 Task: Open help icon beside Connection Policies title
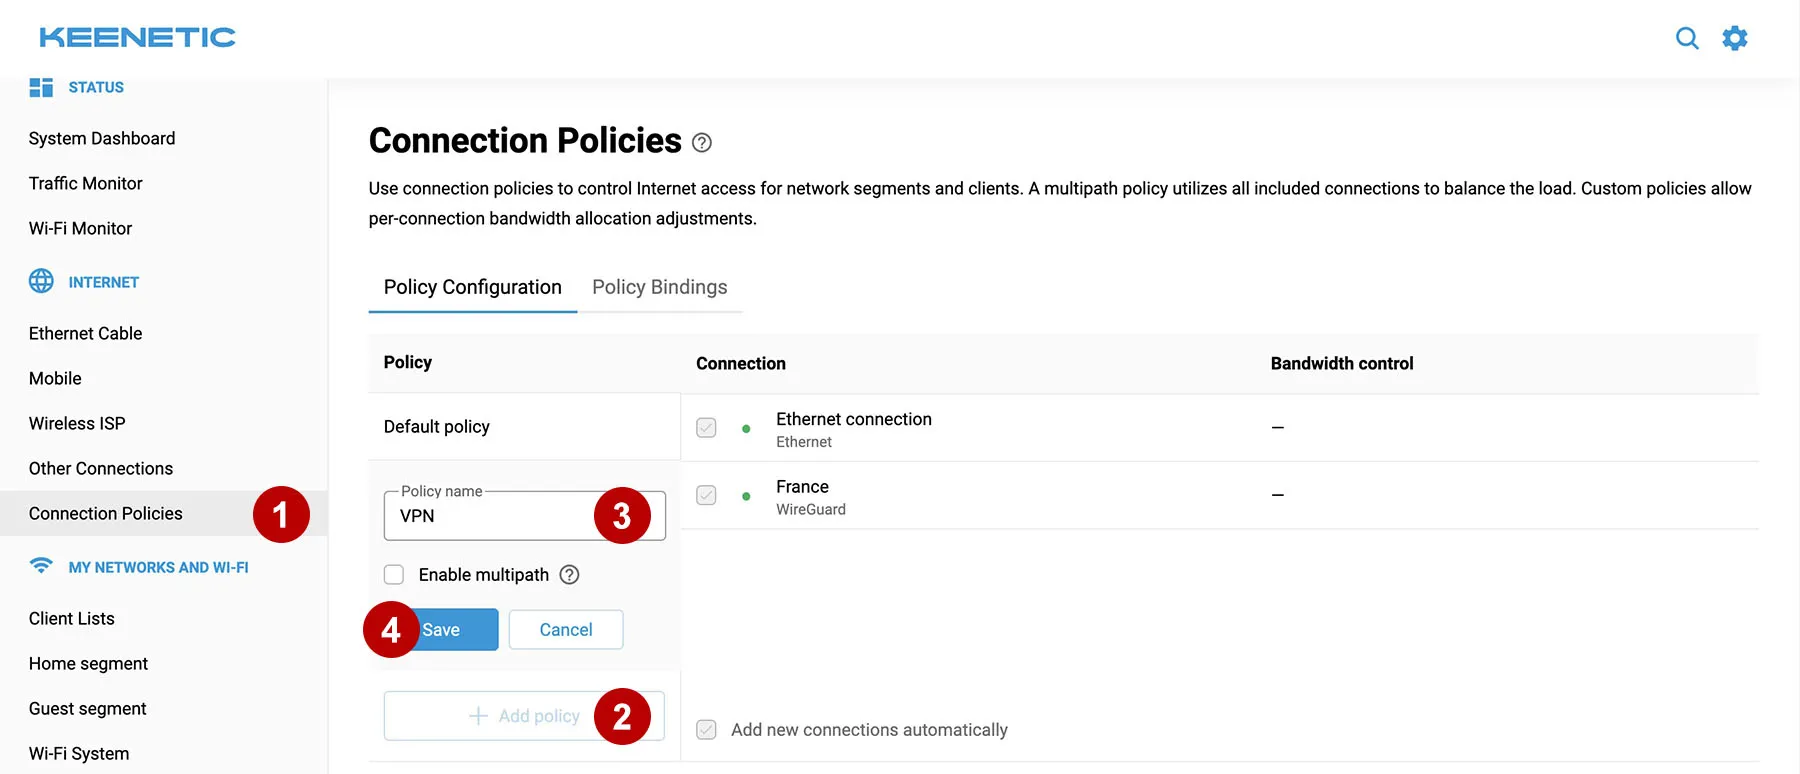point(702,143)
